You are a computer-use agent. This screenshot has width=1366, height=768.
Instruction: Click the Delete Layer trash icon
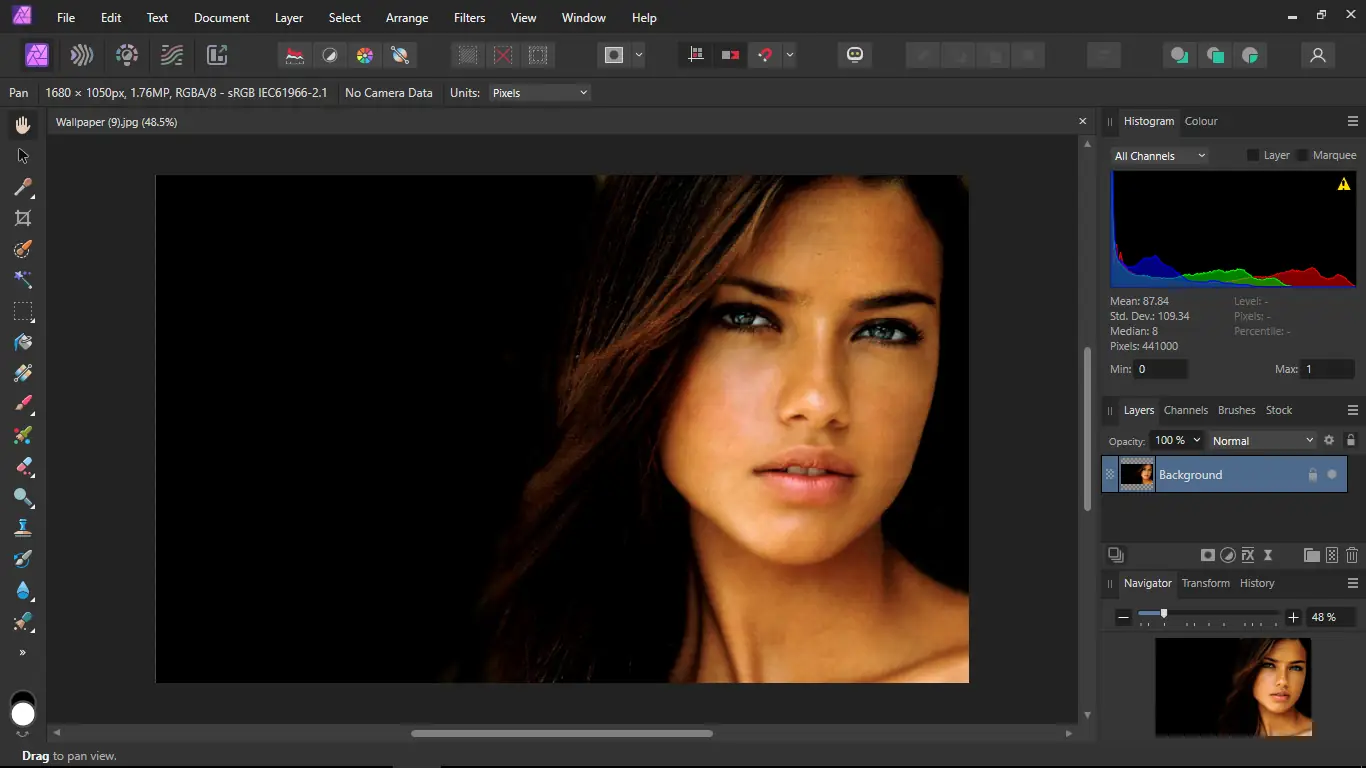pos(1352,555)
